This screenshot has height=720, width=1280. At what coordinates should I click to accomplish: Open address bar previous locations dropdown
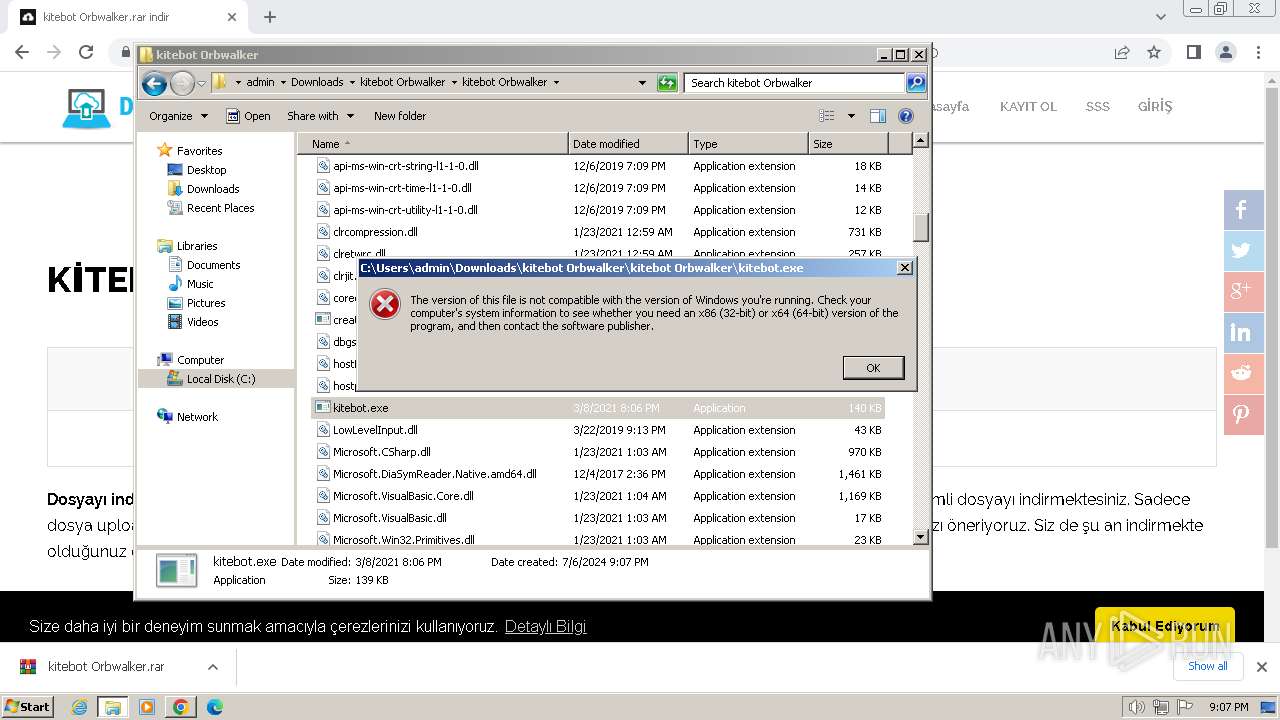click(642, 83)
